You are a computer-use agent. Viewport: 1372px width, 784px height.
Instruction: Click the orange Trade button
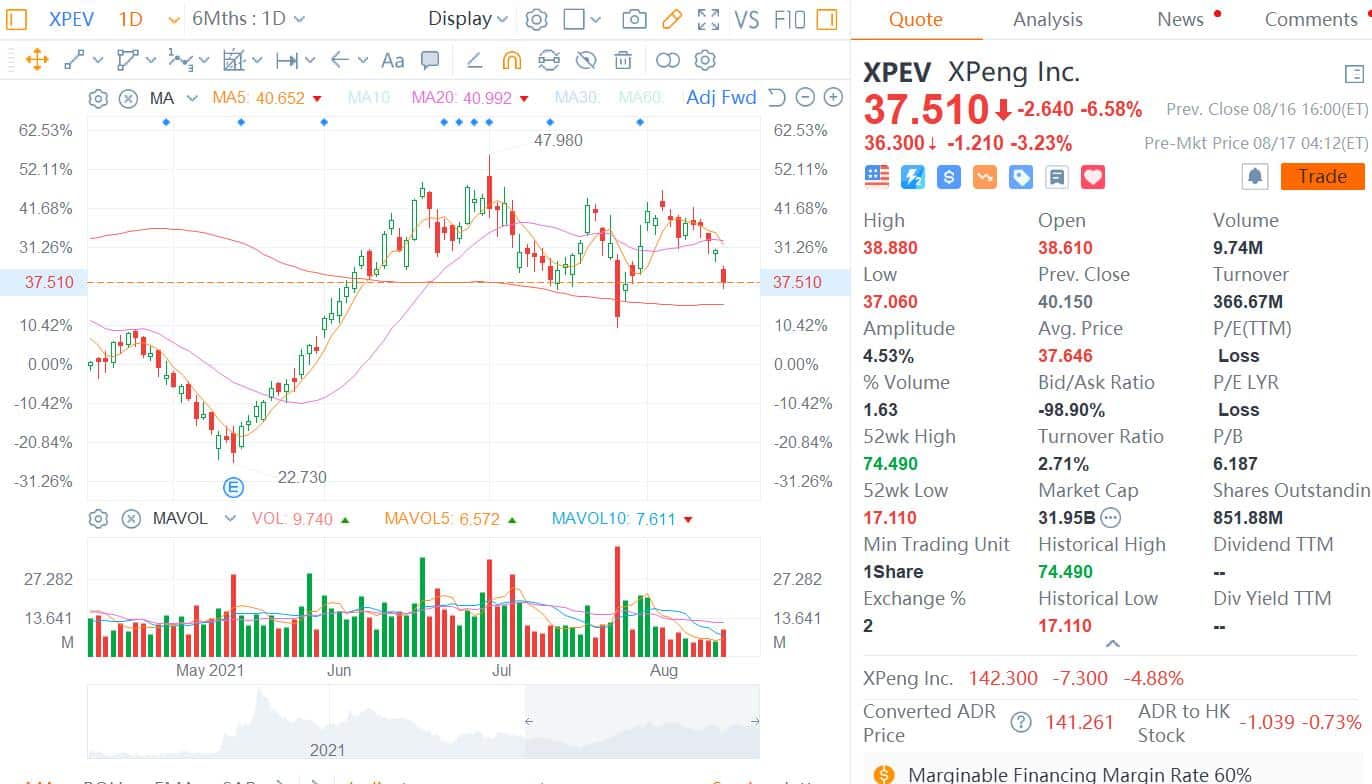click(x=1322, y=176)
